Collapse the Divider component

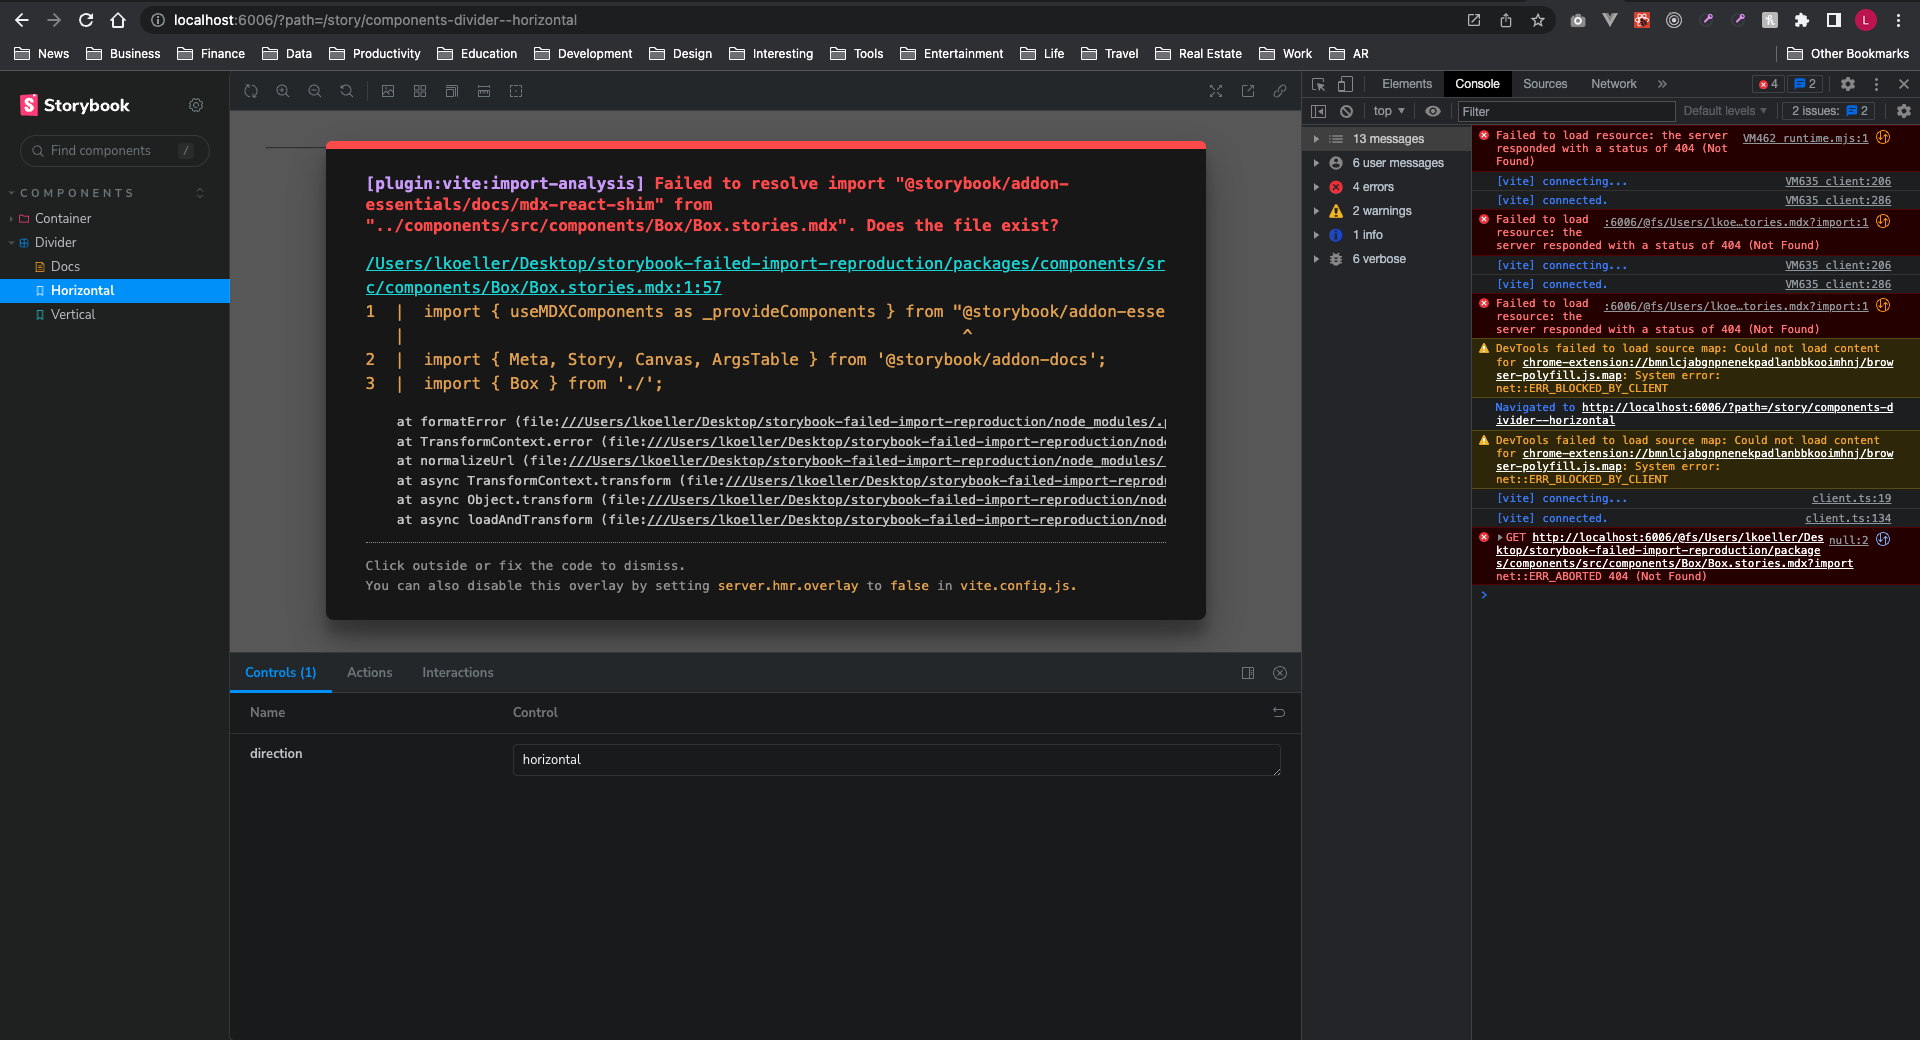(x=55, y=242)
